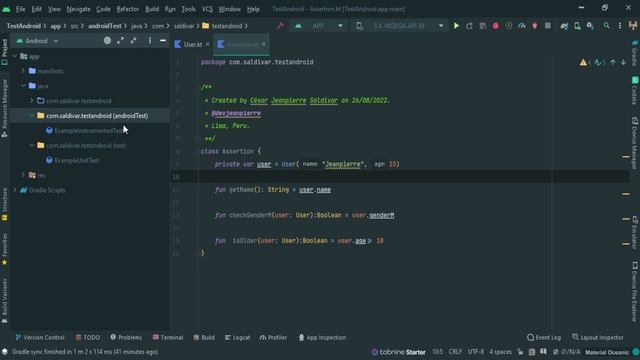This screenshot has width=640, height=360.
Task: Expand the res folder
Action: 23,175
